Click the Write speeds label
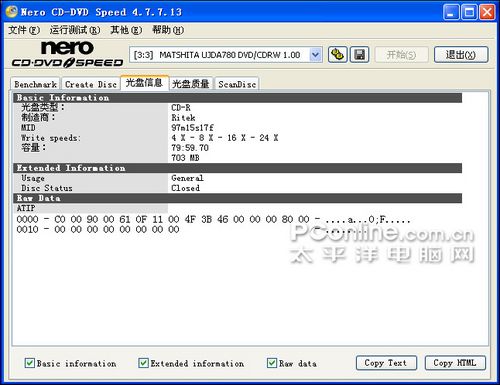Screen dimensions: 500x385 pyautogui.click(x=51, y=138)
